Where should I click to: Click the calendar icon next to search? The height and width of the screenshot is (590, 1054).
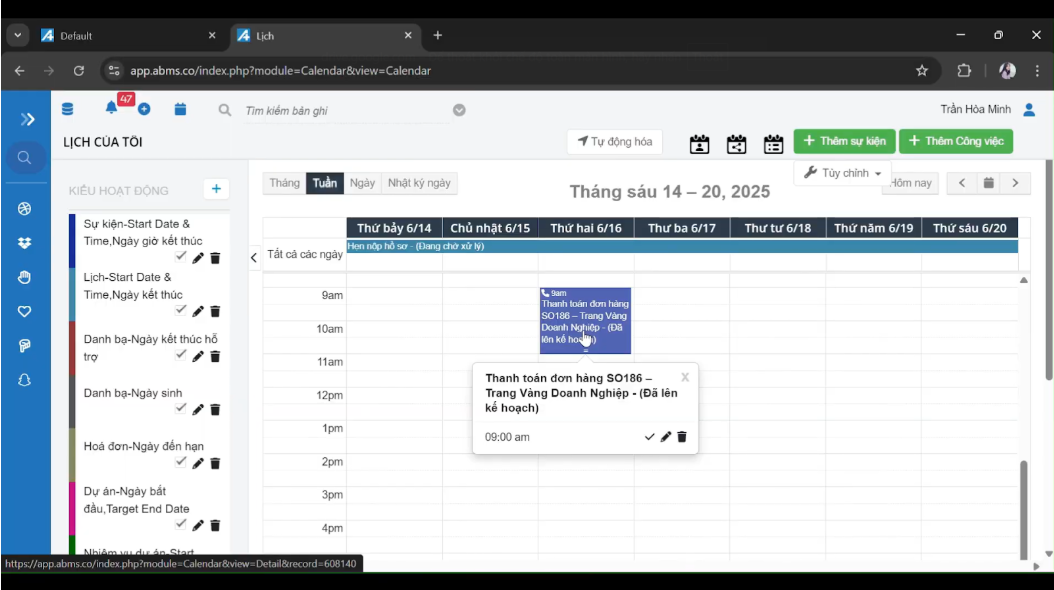[180, 110]
